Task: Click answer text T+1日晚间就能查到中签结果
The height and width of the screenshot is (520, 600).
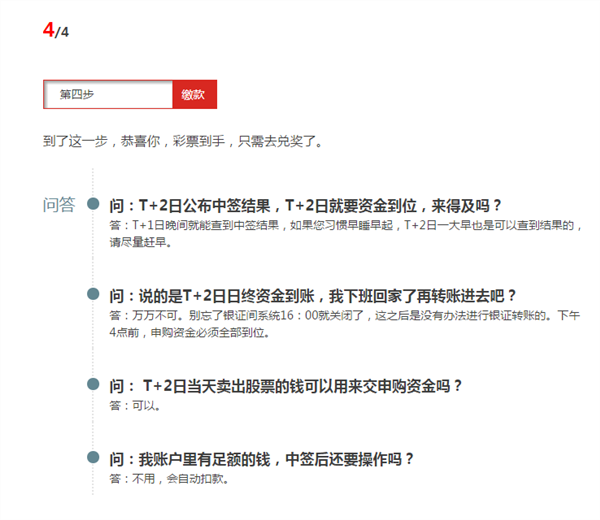Action: click(x=205, y=225)
